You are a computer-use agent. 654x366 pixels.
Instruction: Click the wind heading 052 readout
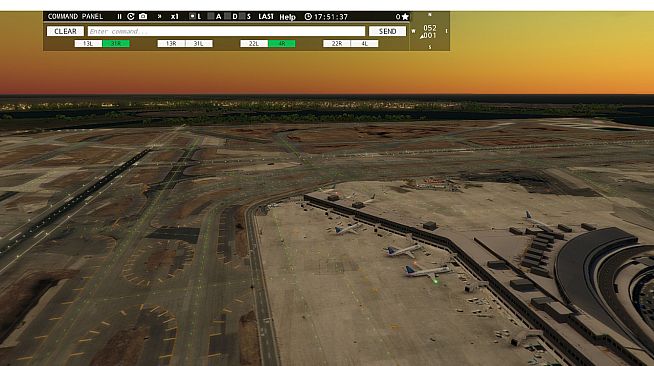pos(430,28)
